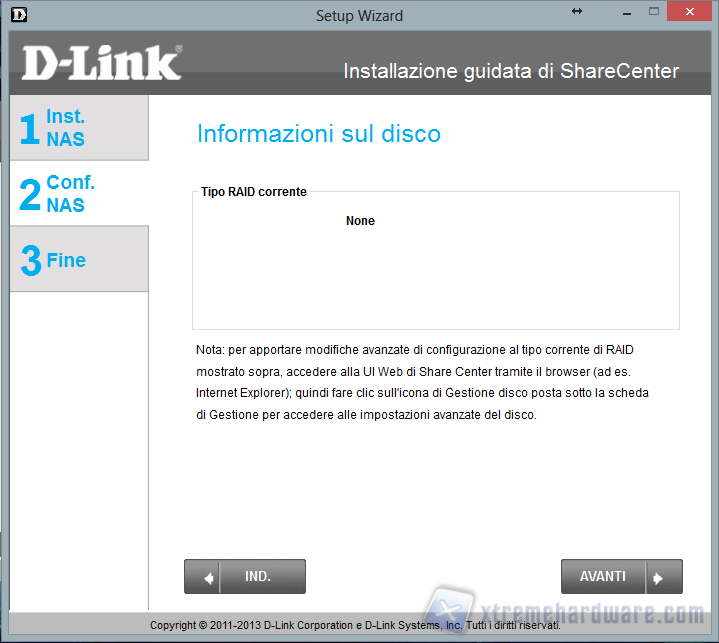This screenshot has width=719, height=643.
Task: Click the 'Informazioni sul disco' heading
Action: point(318,134)
